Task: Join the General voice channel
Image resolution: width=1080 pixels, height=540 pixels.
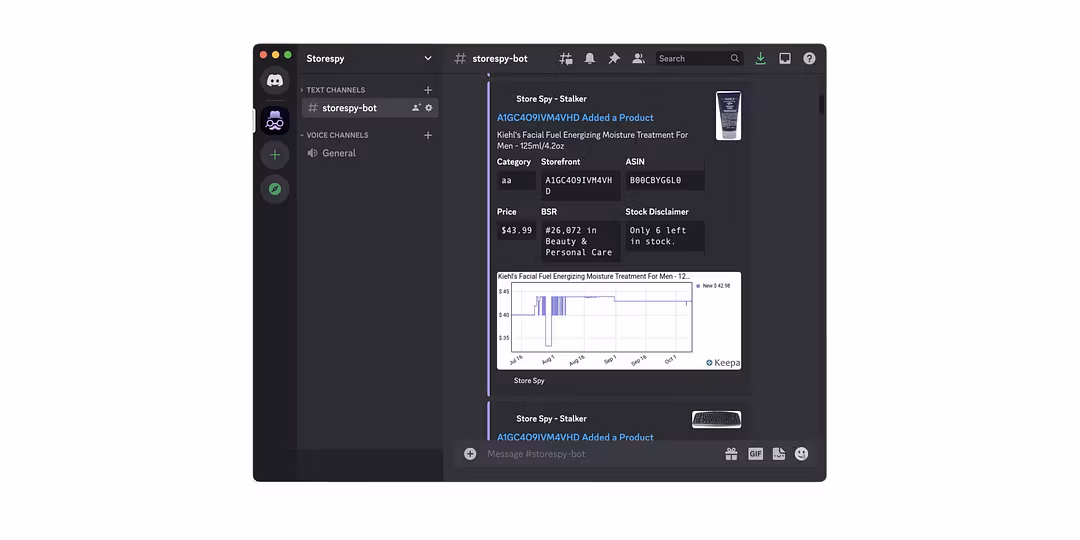Action: pyautogui.click(x=338, y=153)
